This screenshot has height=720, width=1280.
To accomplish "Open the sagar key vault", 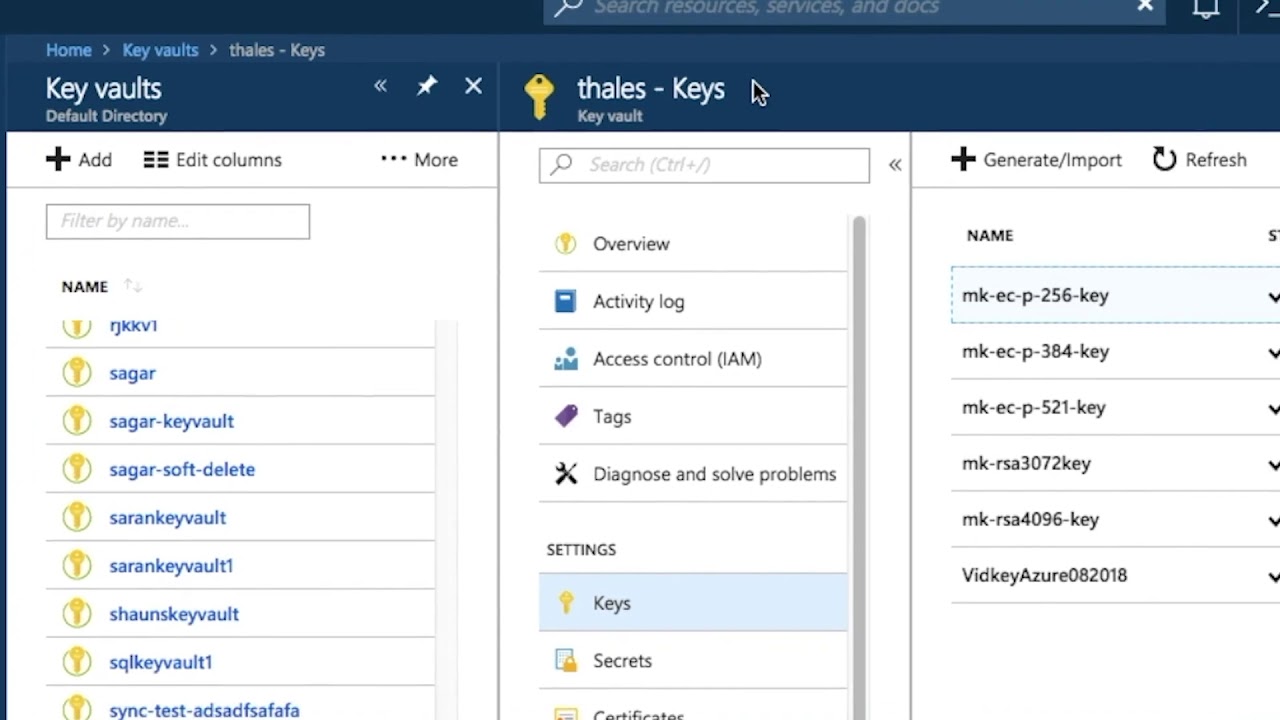I will [x=132, y=373].
